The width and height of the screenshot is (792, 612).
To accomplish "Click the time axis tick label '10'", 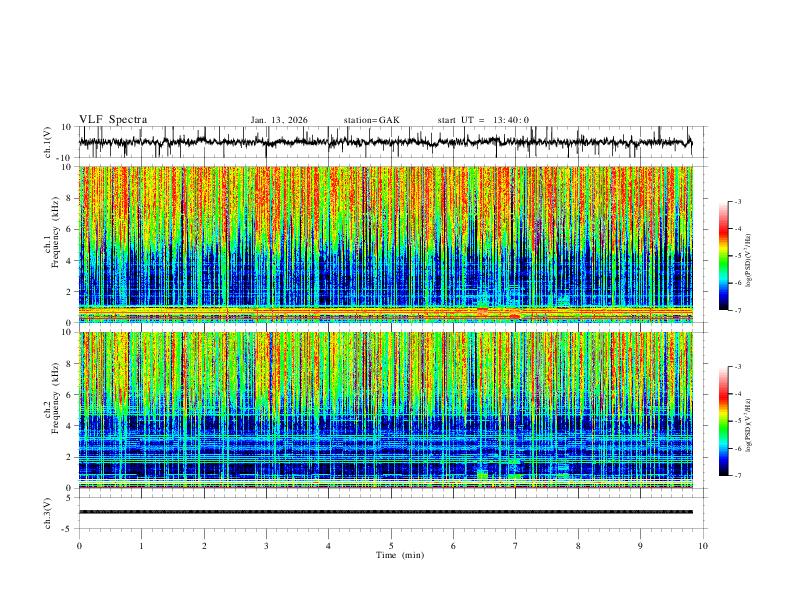I will pos(703,546).
